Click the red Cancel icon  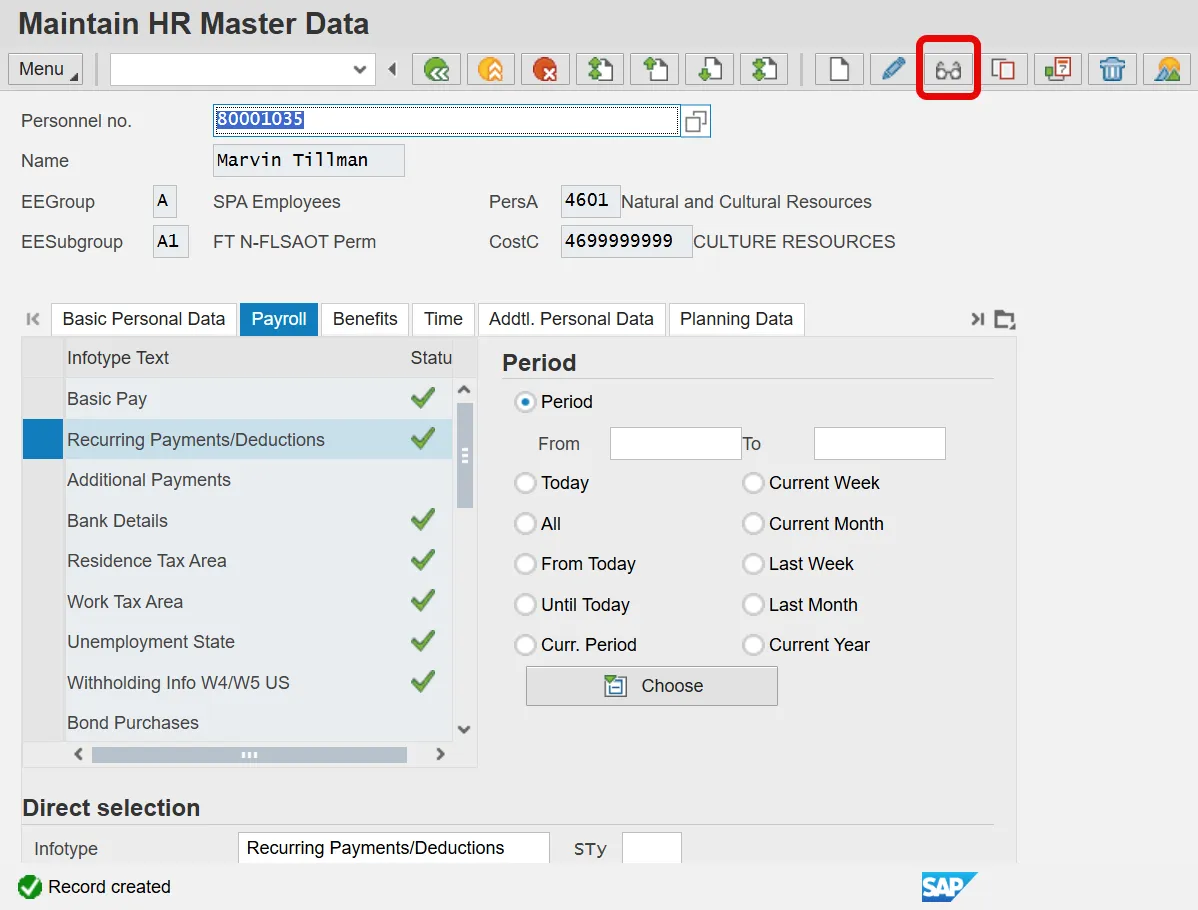(545, 69)
